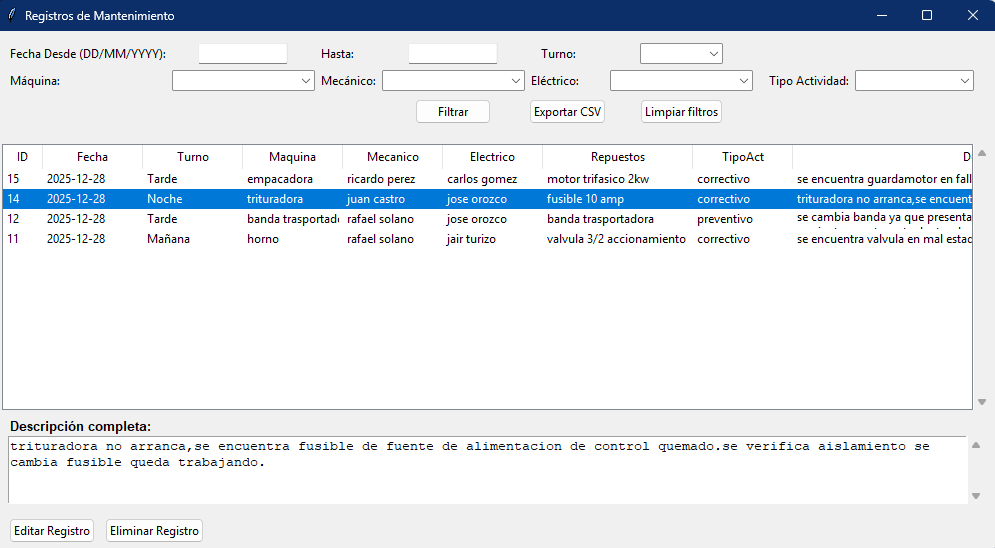
Task: Click table scrollbar down arrow
Action: (x=981, y=402)
